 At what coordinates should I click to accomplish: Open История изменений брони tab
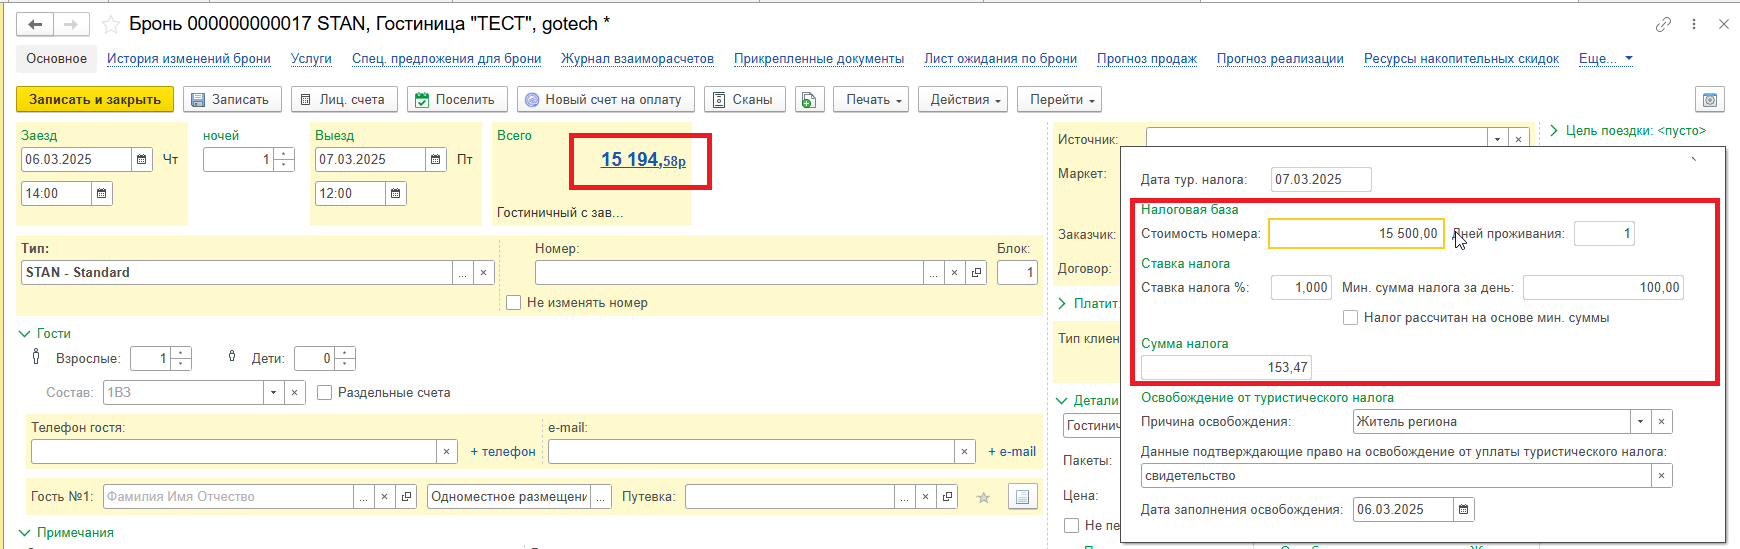click(189, 58)
